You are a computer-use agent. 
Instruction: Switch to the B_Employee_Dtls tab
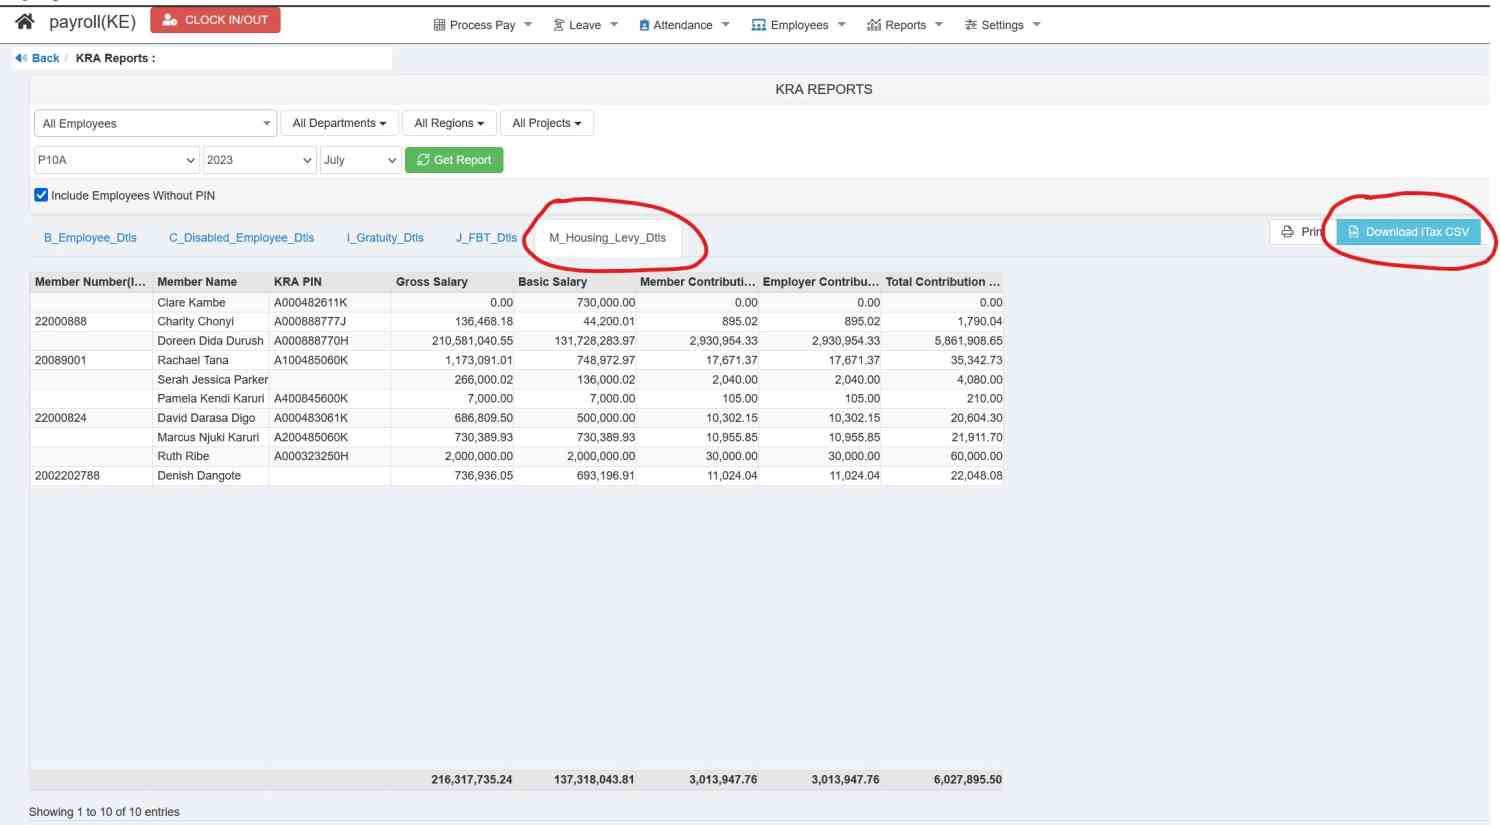click(90, 238)
